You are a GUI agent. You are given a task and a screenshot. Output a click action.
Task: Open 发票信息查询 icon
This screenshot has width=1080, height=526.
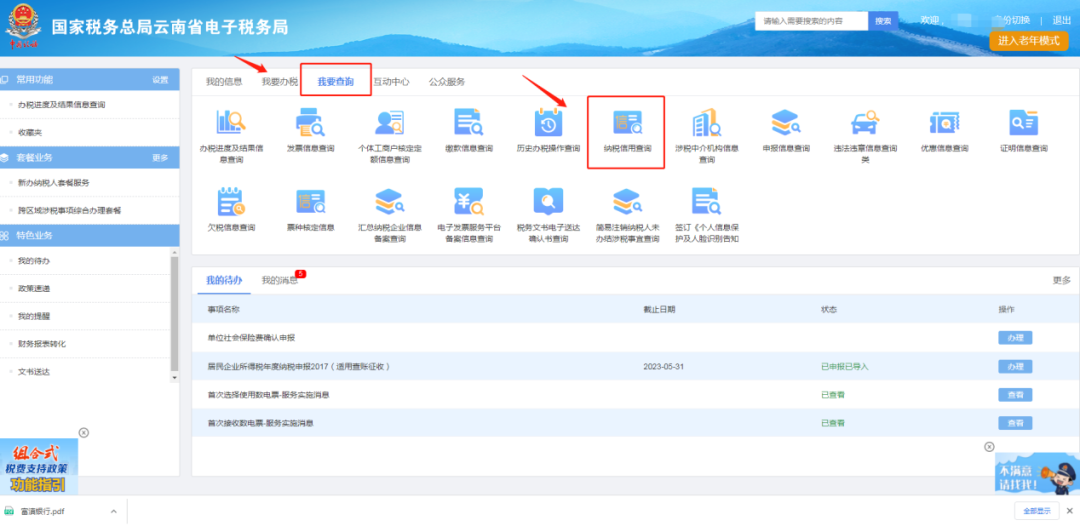point(310,123)
